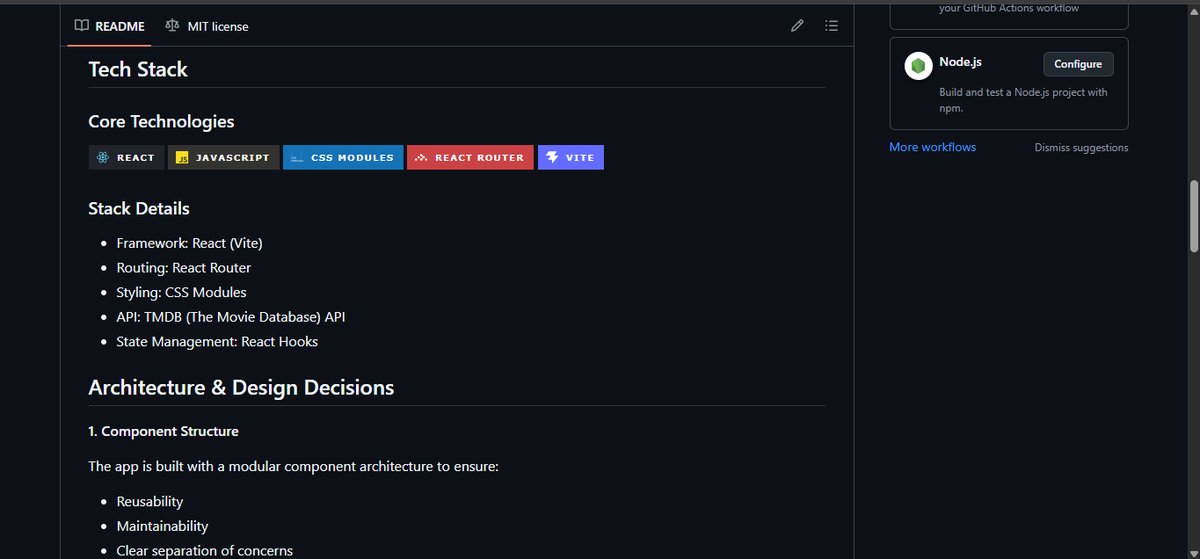Click the scrollbar down arrow

click(1193, 552)
